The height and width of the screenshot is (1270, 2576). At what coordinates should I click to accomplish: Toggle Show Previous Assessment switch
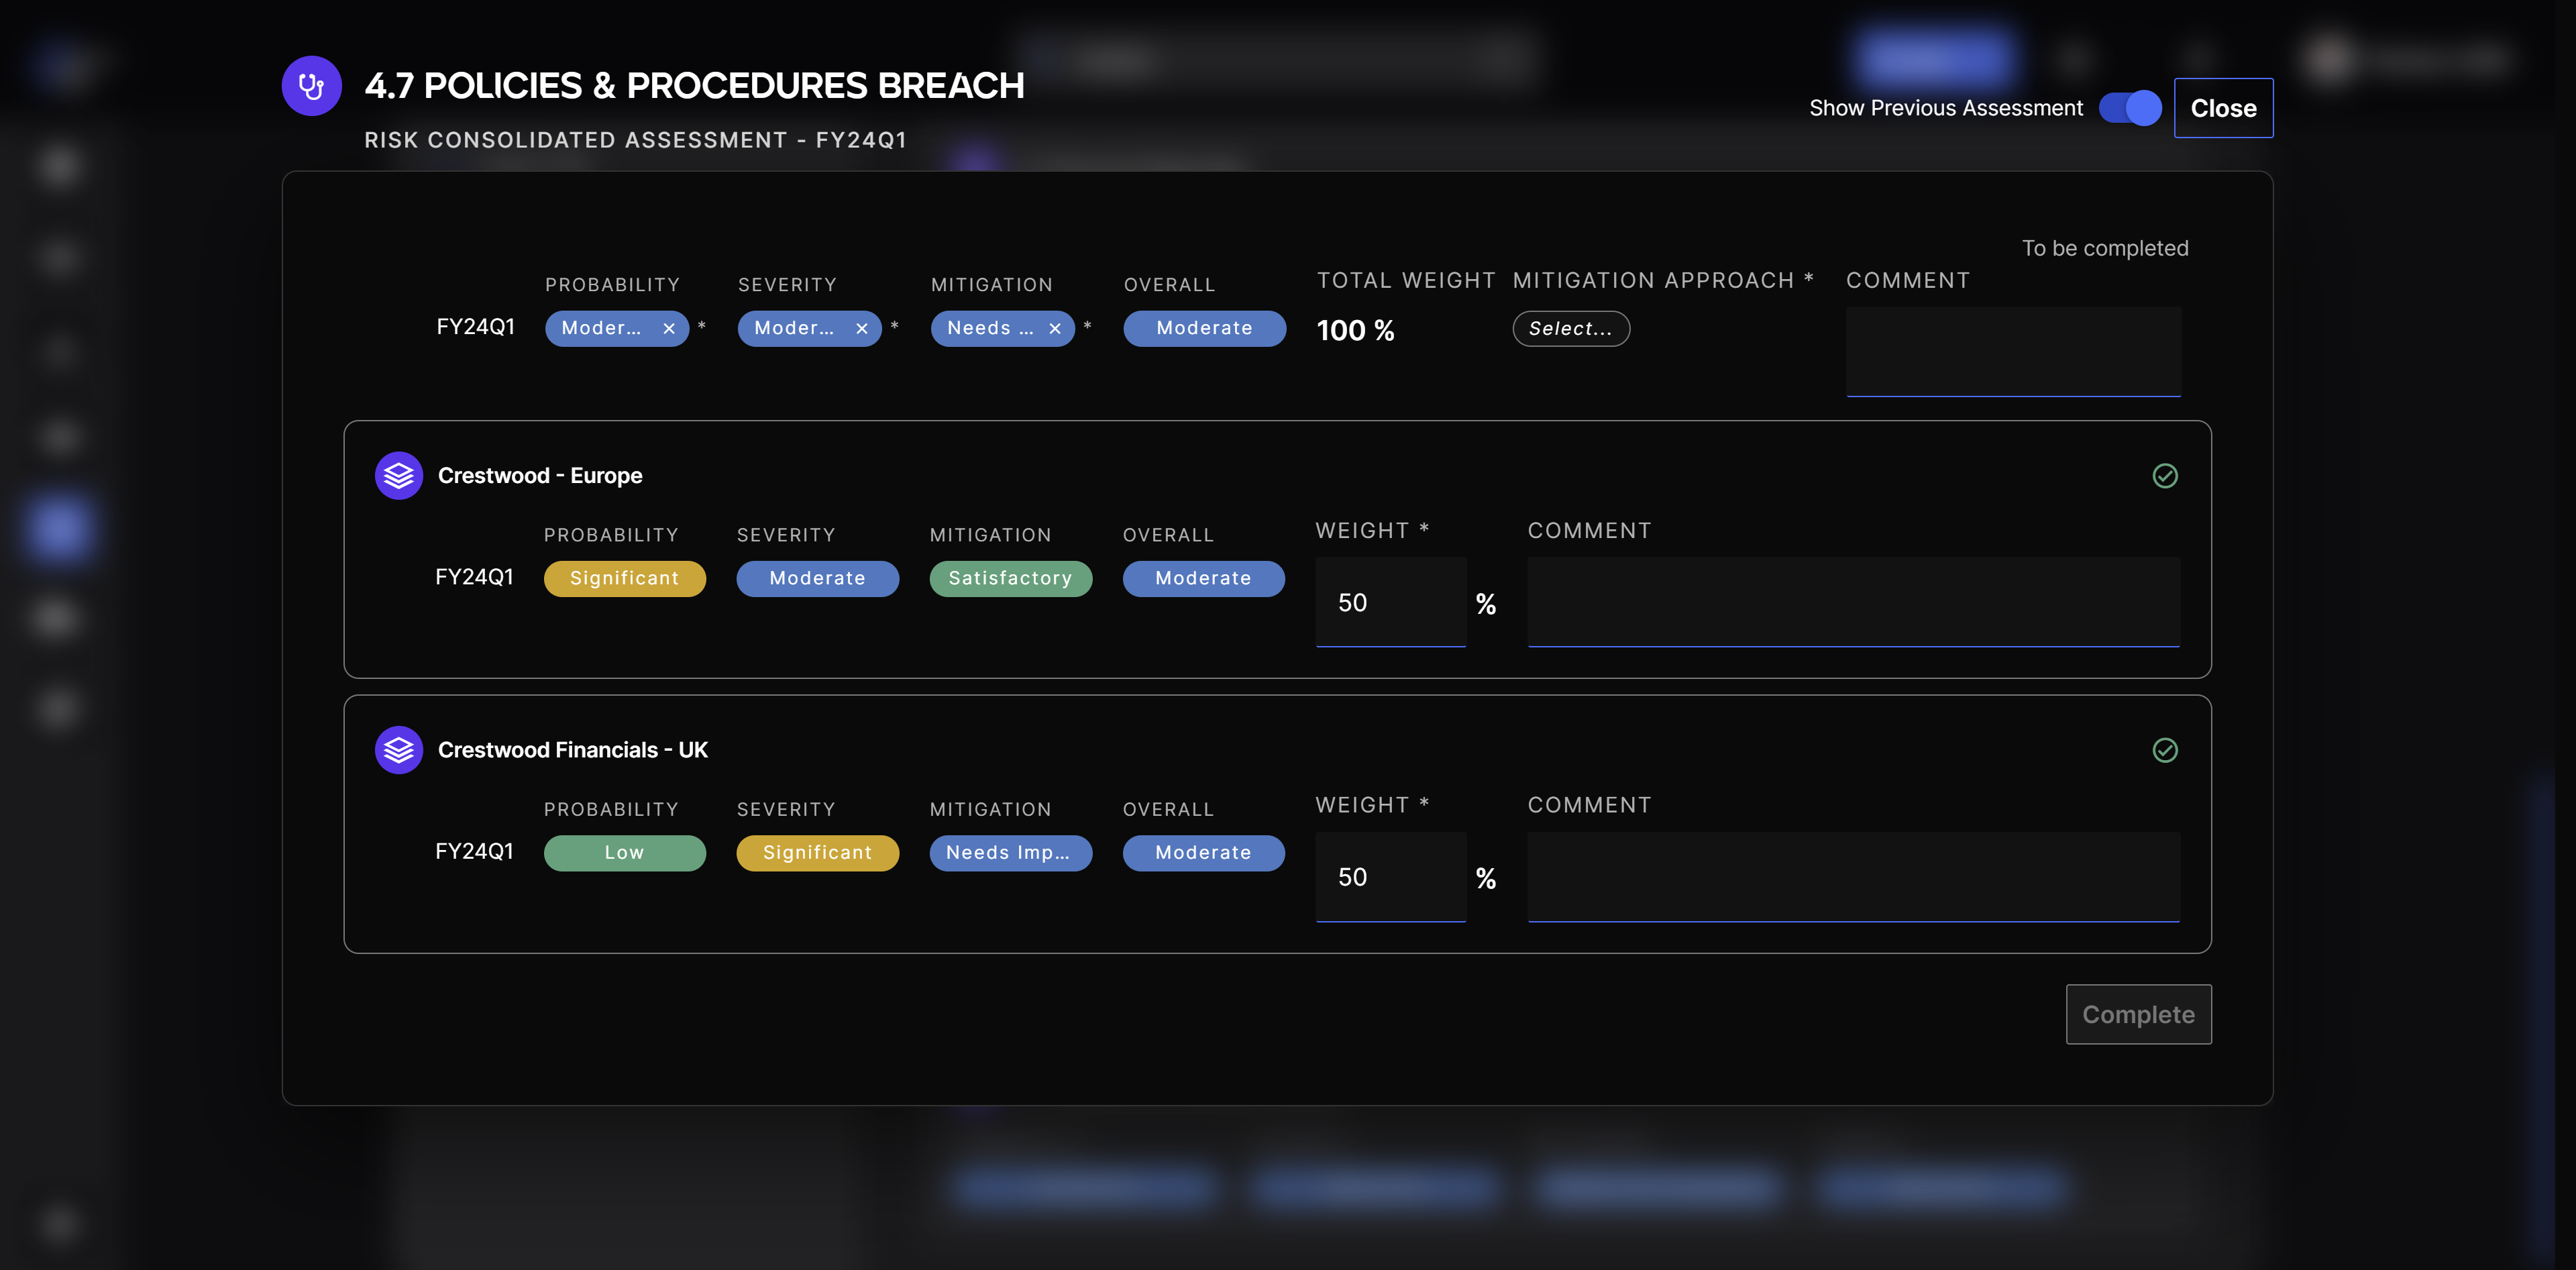pos(2130,108)
